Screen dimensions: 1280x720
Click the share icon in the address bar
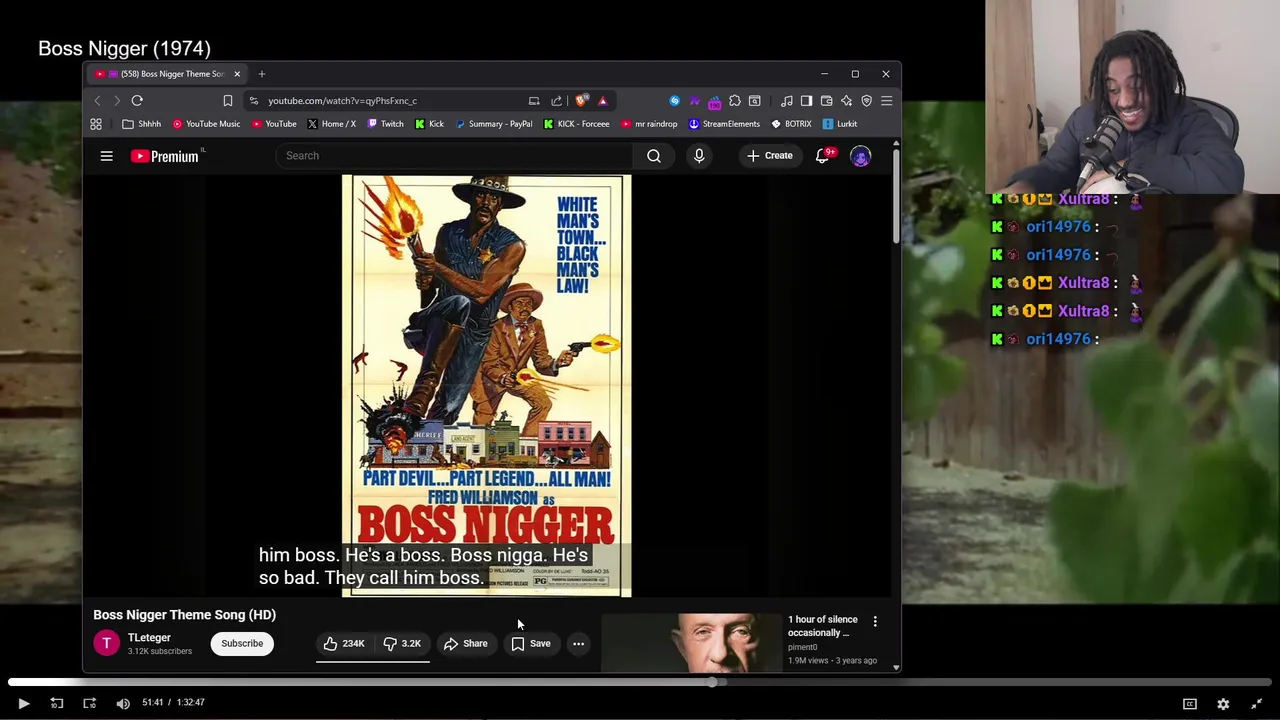[556, 101]
